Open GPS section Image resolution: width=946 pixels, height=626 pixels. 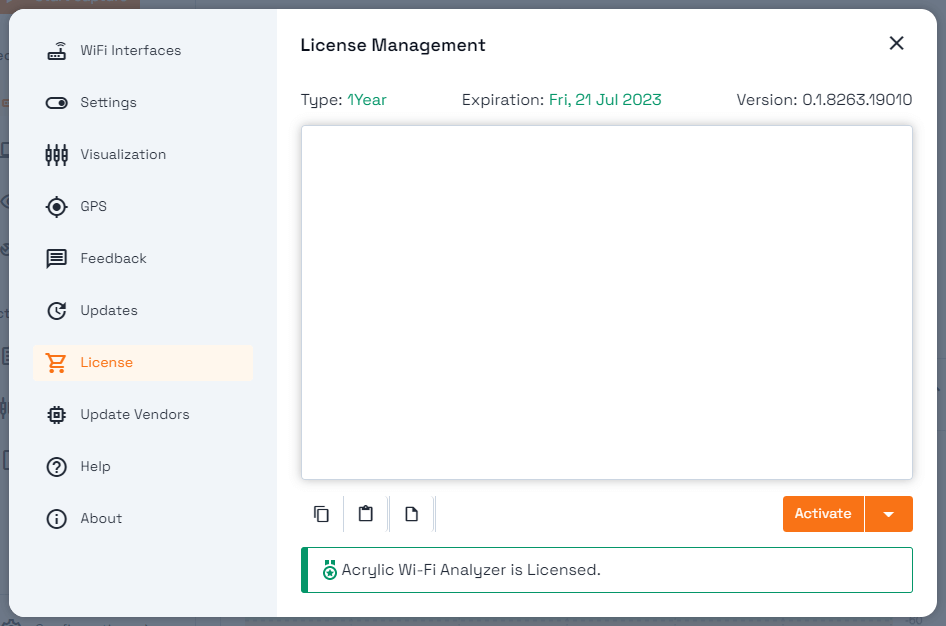pyautogui.click(x=143, y=207)
